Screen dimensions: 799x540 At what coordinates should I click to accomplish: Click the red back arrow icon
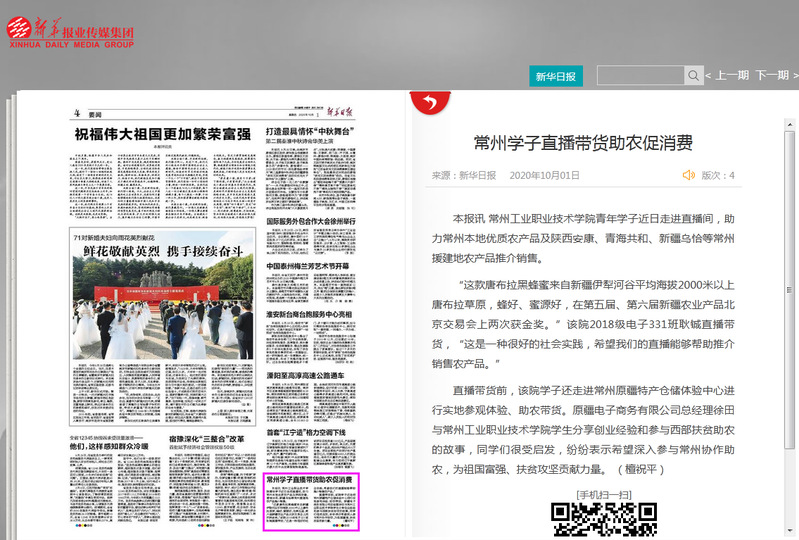pyautogui.click(x=429, y=102)
